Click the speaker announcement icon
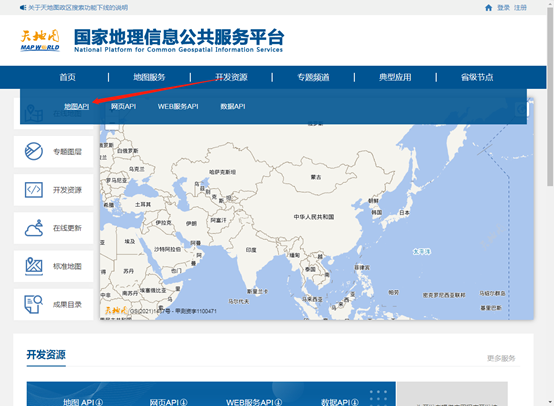554x406 pixels. pos(23,7)
